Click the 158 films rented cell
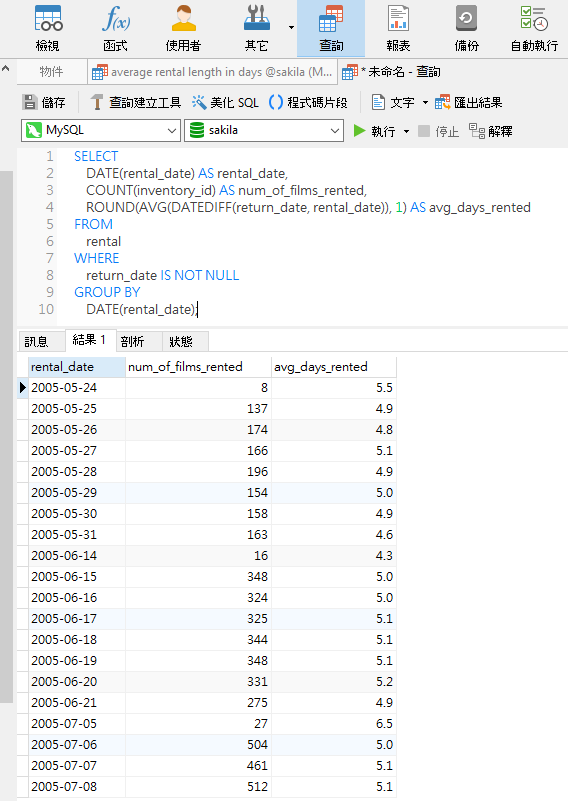 (x=198, y=513)
